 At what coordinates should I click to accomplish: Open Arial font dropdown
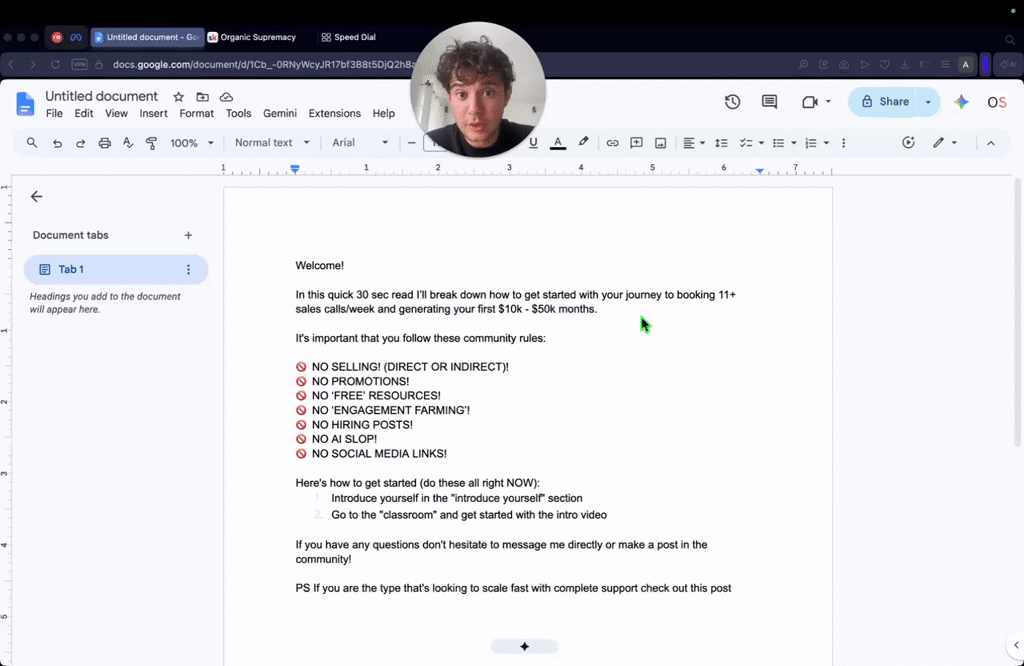click(x=360, y=142)
